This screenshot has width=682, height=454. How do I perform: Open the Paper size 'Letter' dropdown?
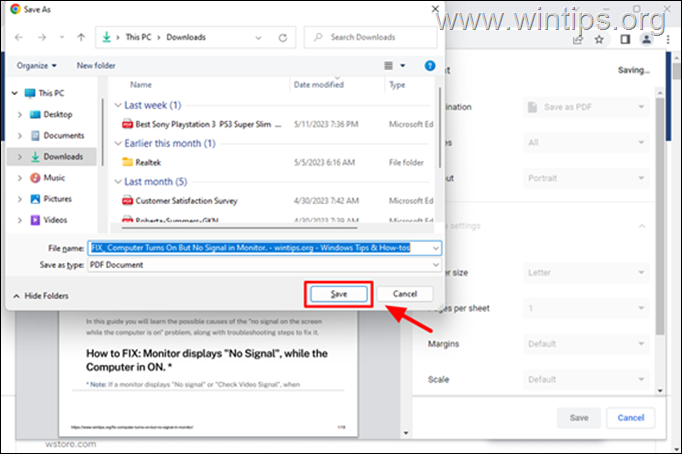586,273
